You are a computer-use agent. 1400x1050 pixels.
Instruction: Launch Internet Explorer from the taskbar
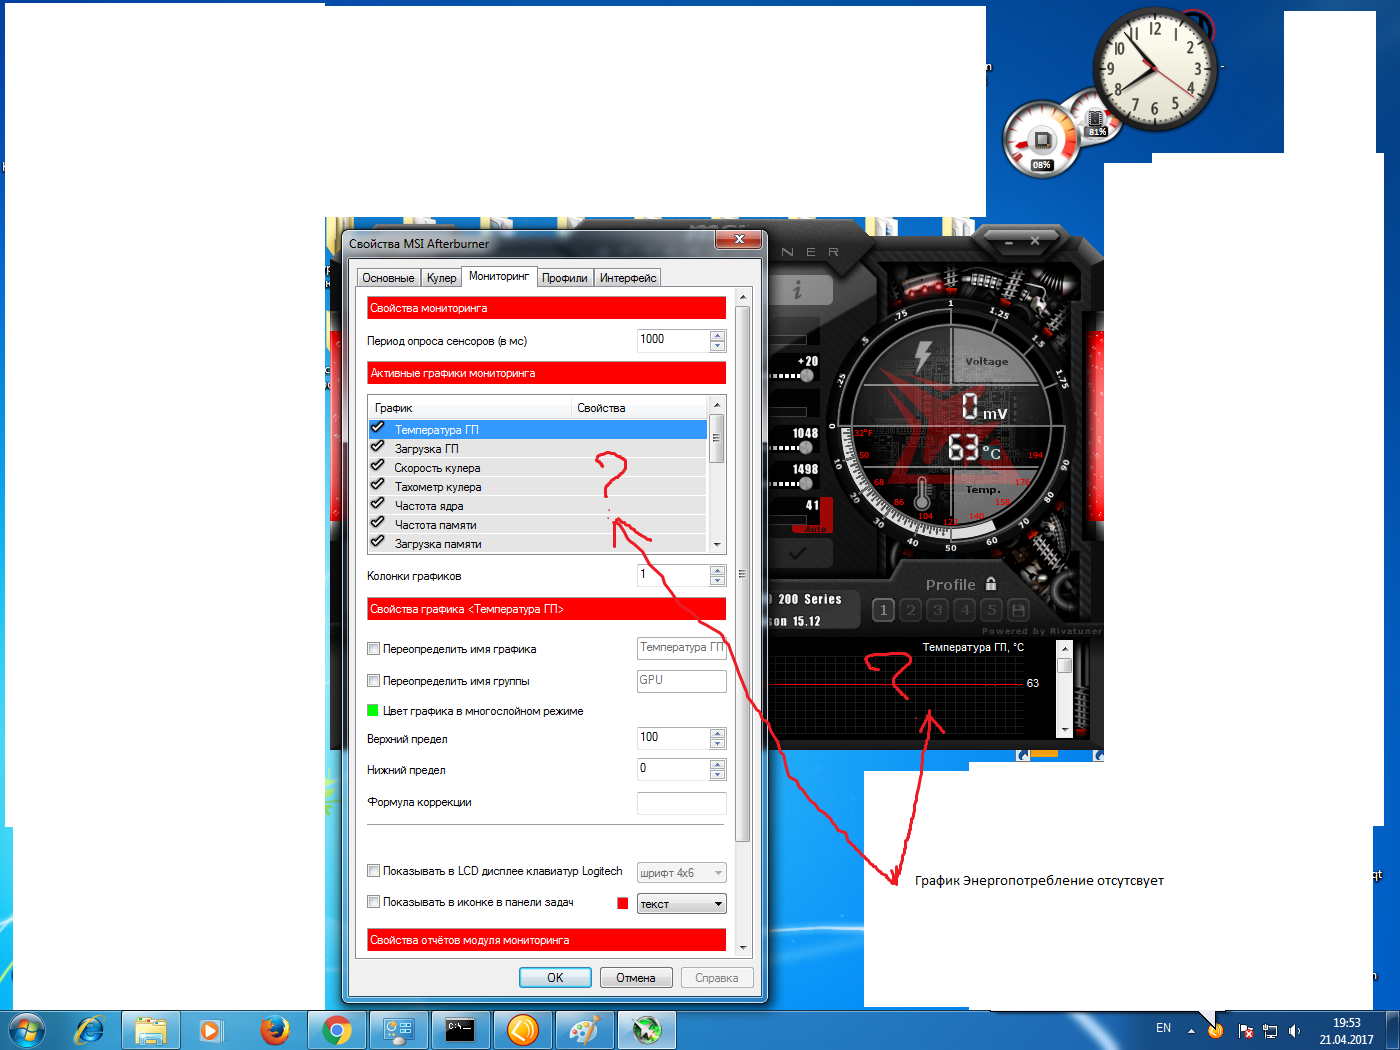90,1030
